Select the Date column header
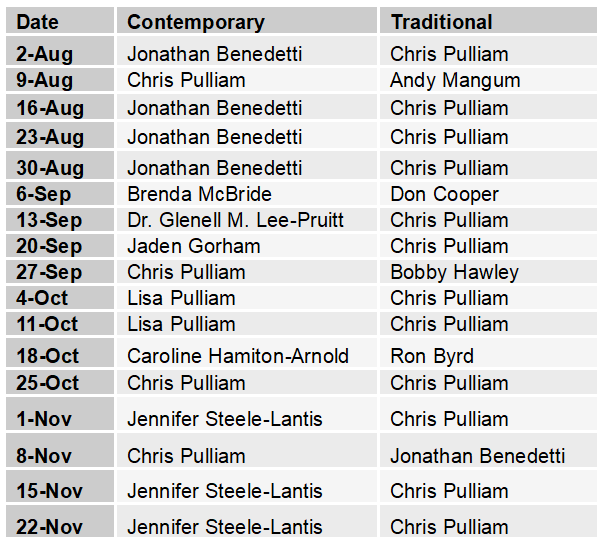 coord(60,20)
